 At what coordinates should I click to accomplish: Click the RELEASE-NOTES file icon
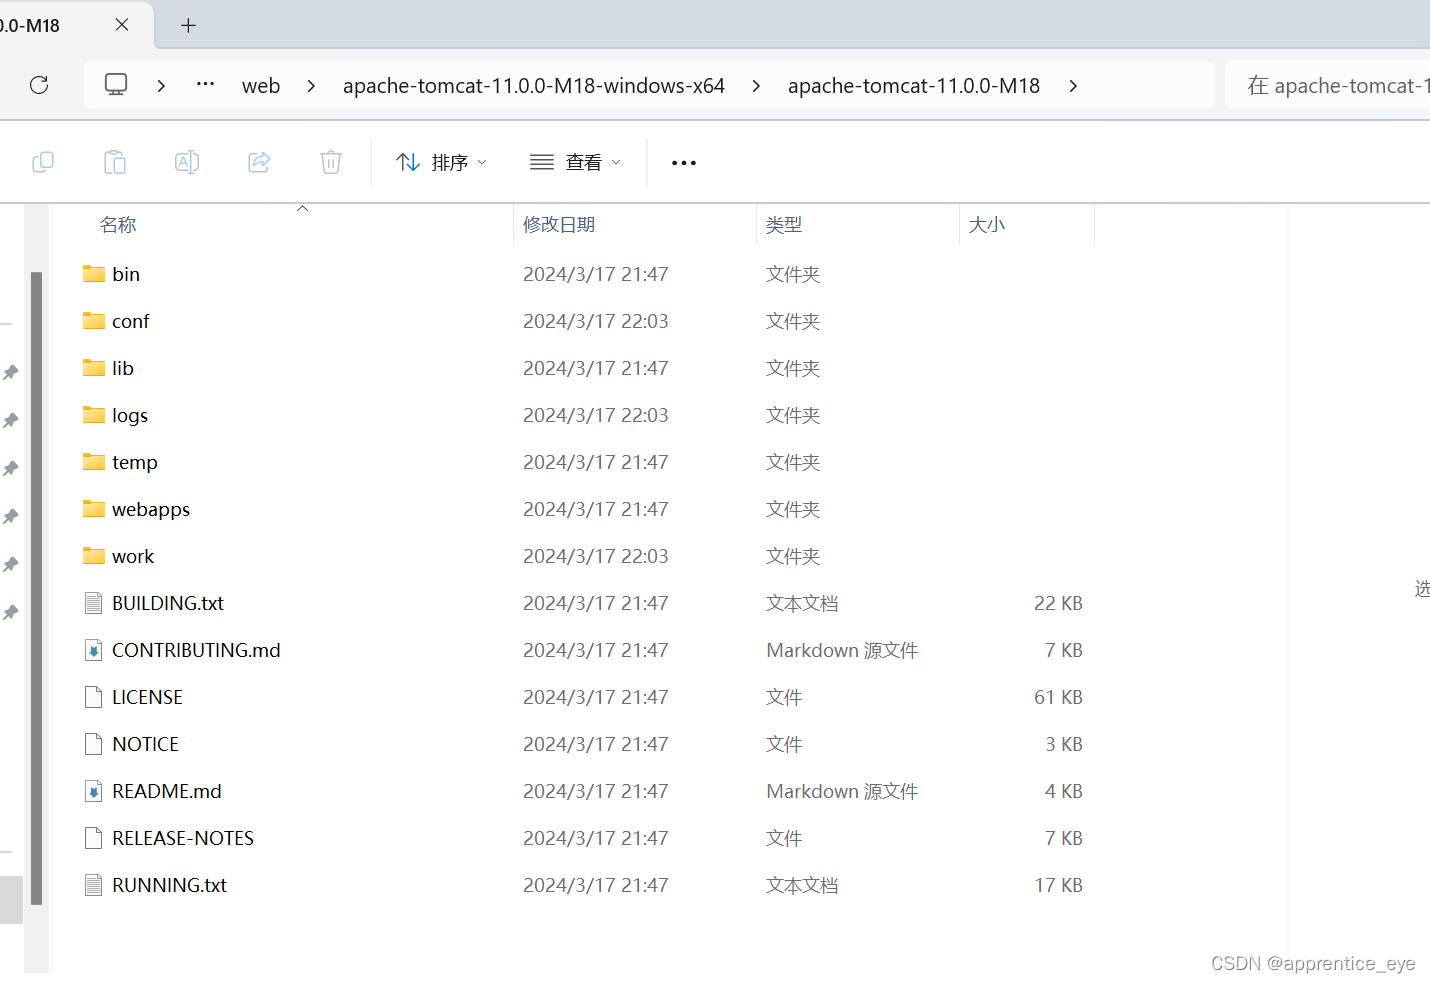(x=94, y=838)
